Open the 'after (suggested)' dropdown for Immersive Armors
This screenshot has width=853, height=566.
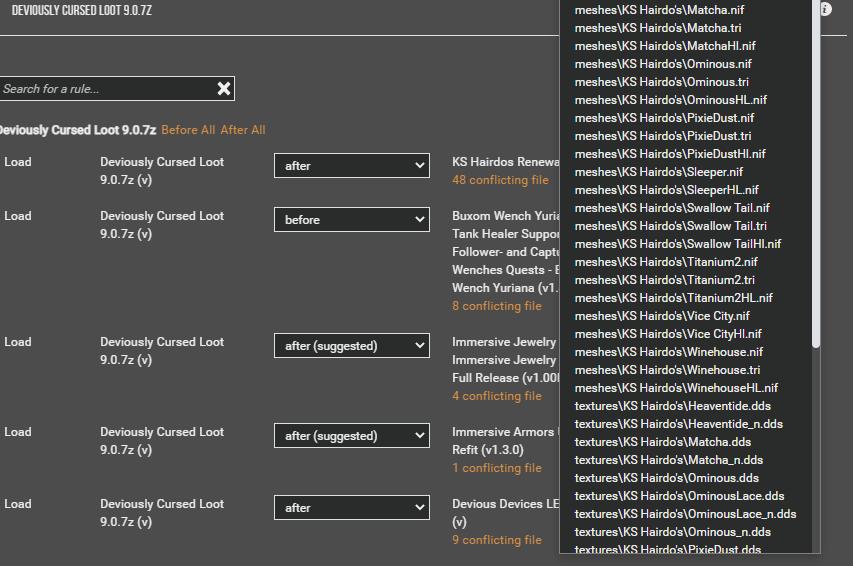(351, 435)
